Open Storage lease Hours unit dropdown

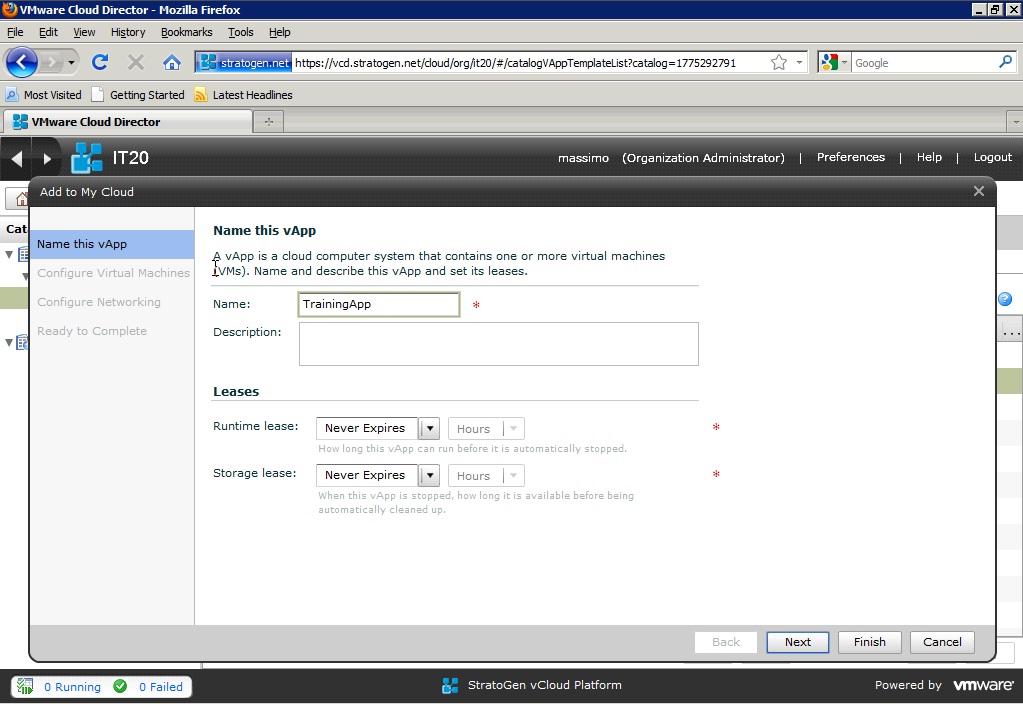click(x=486, y=476)
